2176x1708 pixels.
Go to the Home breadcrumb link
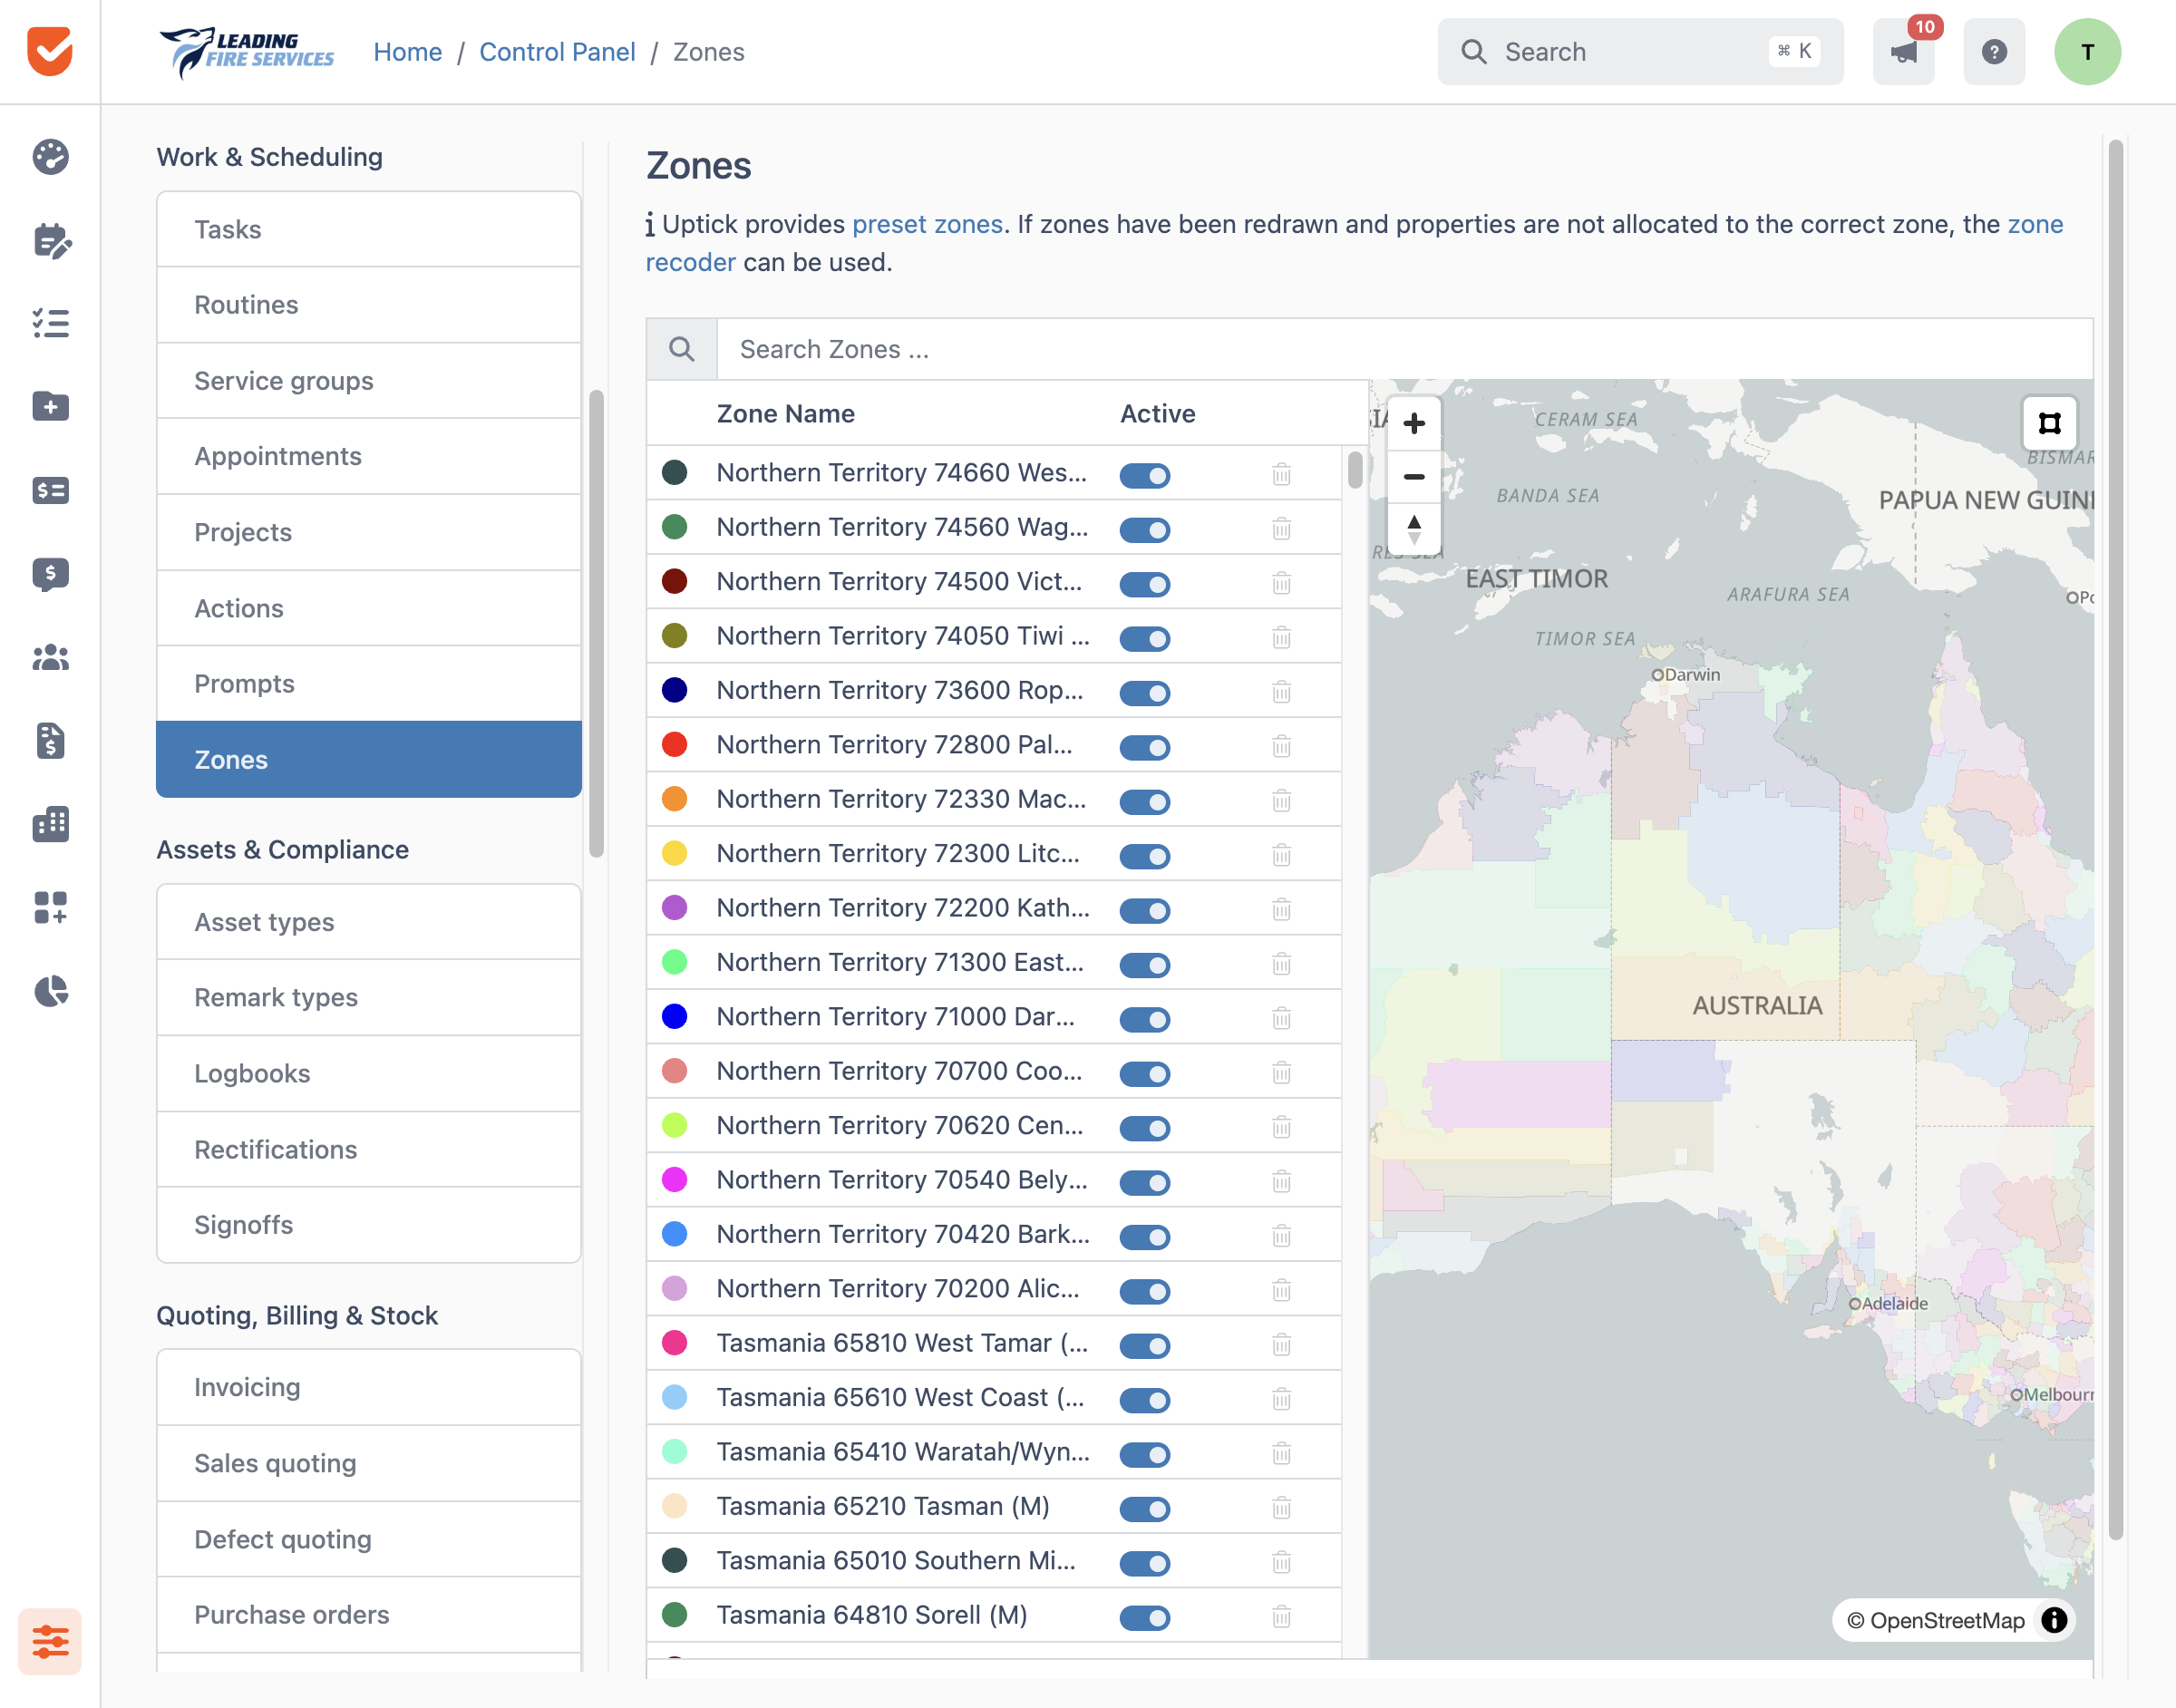tap(407, 52)
